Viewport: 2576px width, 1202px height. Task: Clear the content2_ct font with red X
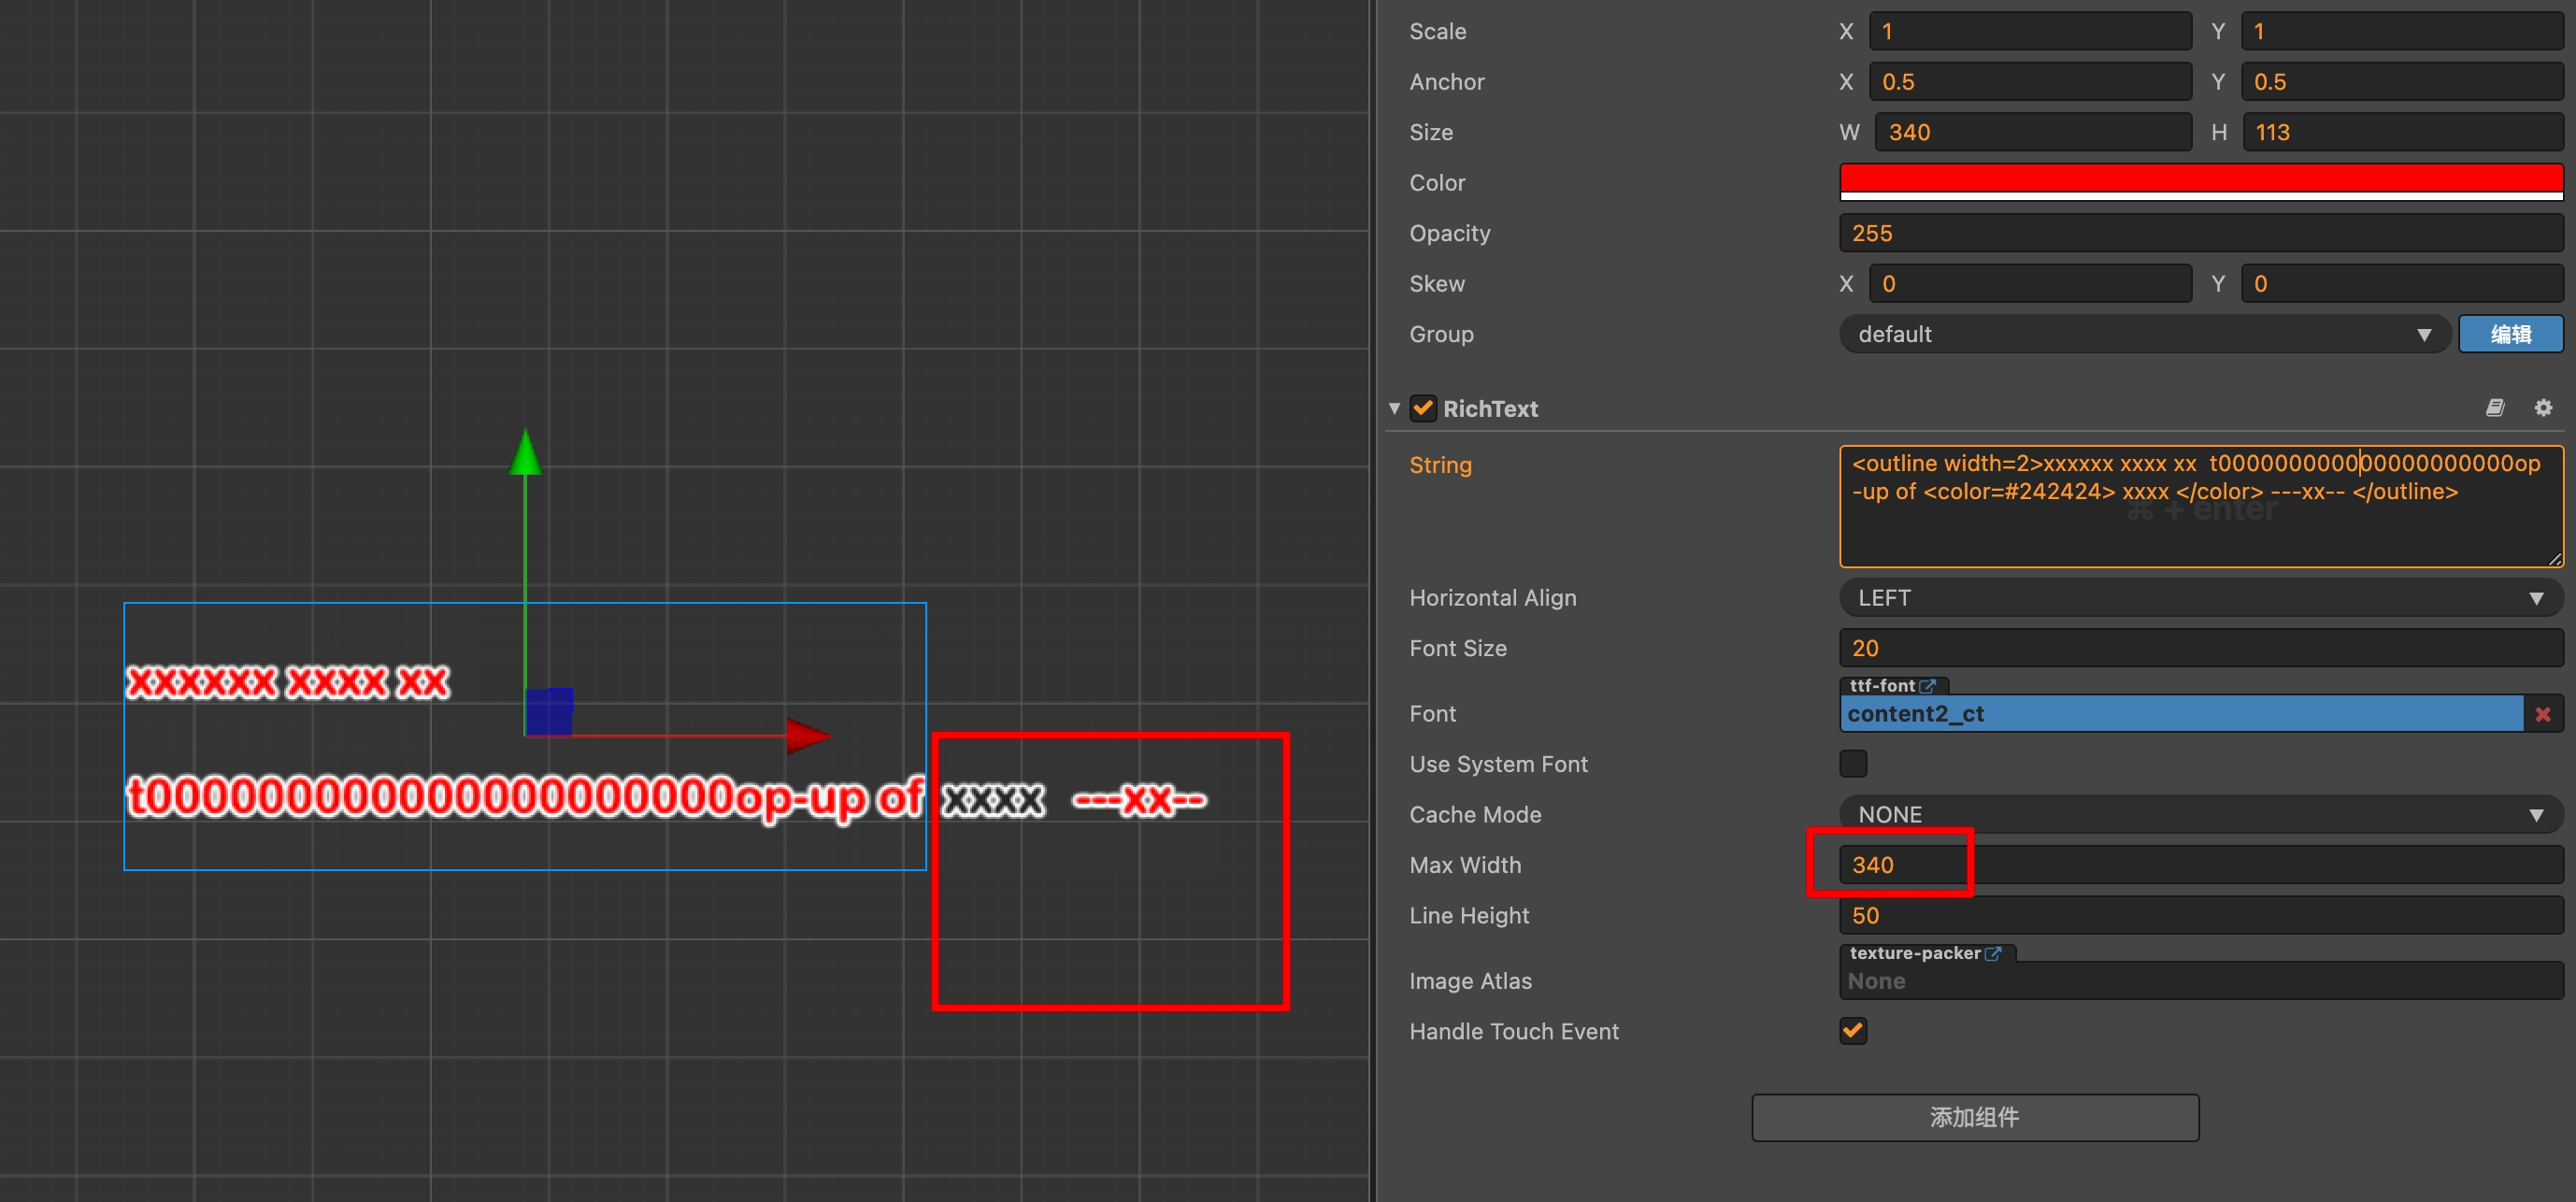pyautogui.click(x=2543, y=714)
